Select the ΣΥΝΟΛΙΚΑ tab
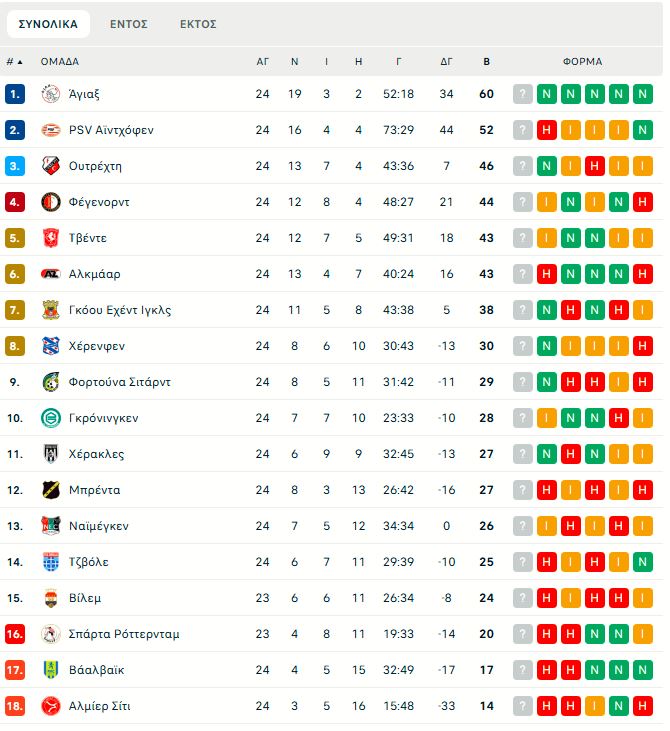 click(x=48, y=24)
